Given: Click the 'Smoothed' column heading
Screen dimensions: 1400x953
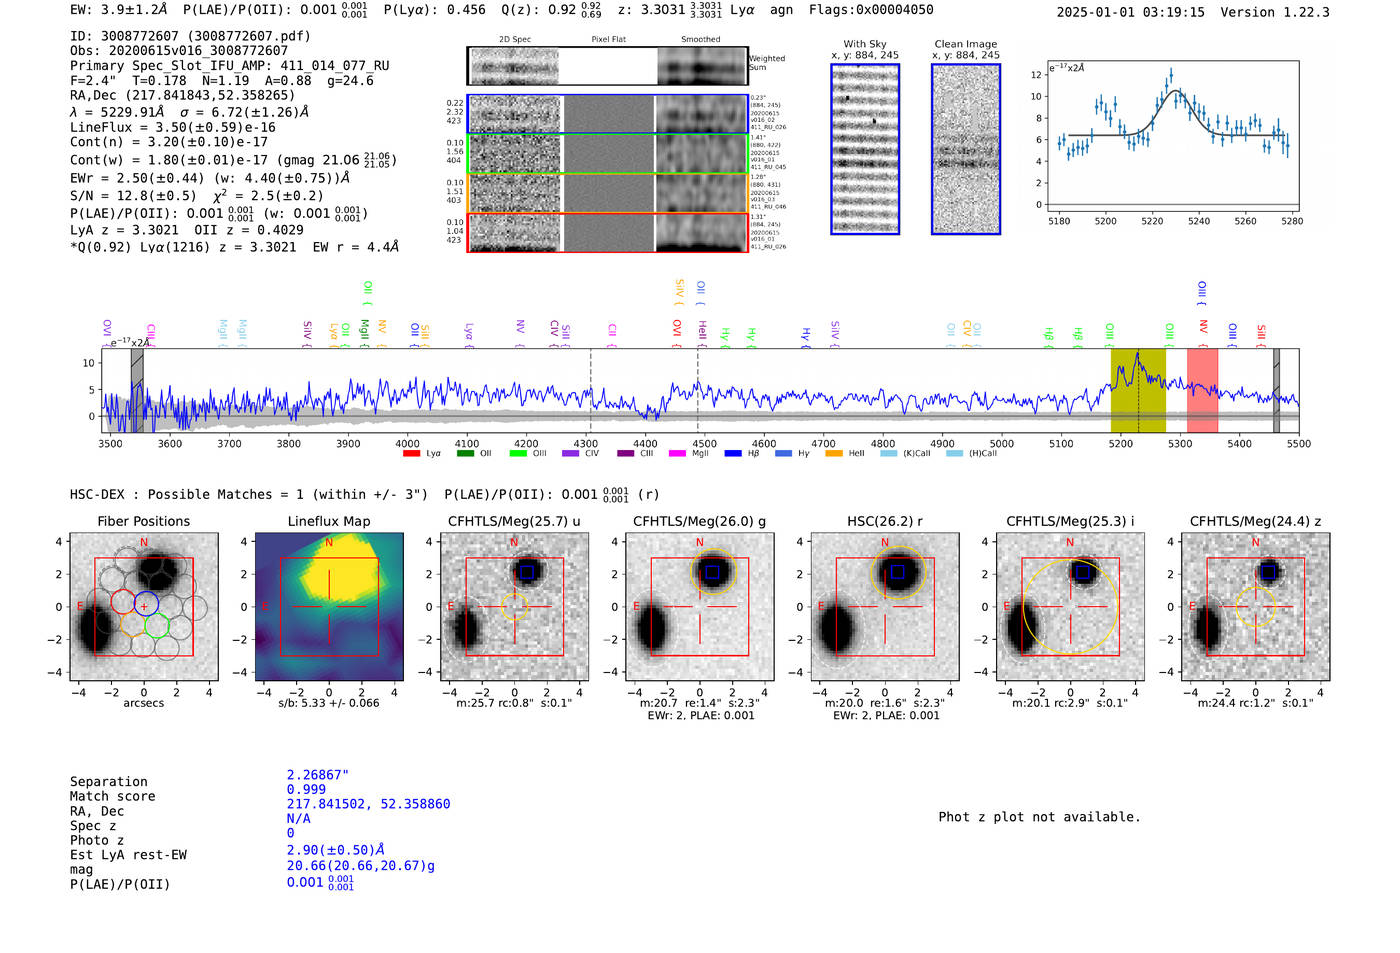Looking at the screenshot, I should [700, 40].
